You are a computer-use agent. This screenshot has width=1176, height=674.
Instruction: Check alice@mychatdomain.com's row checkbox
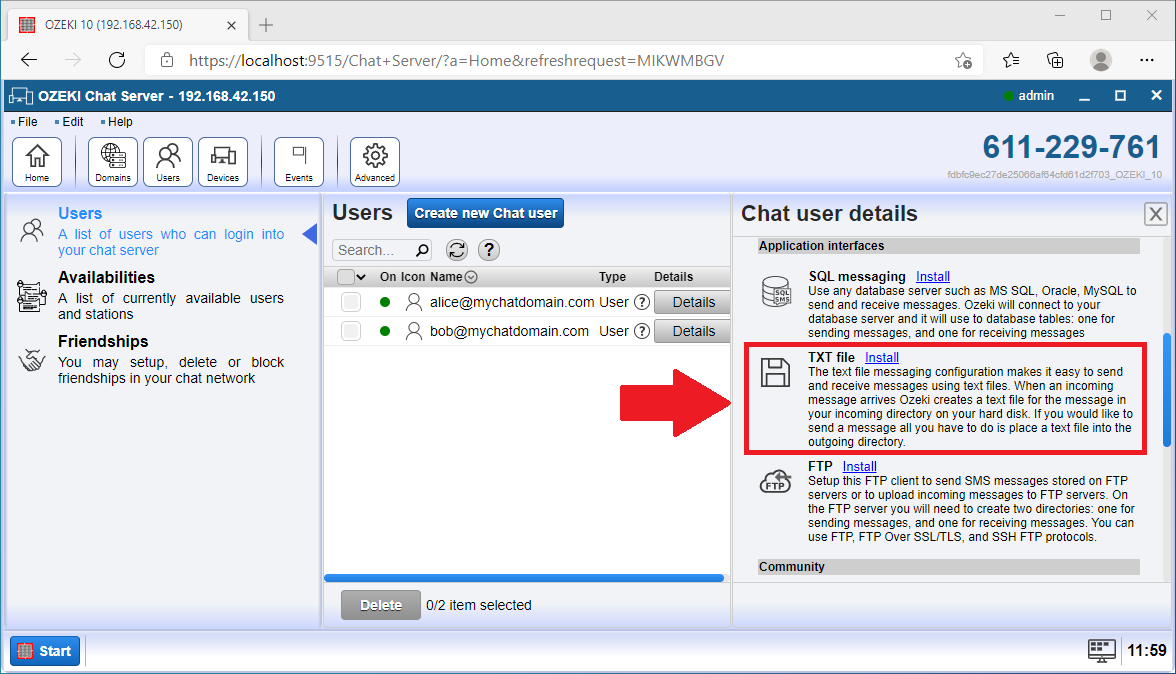click(351, 302)
